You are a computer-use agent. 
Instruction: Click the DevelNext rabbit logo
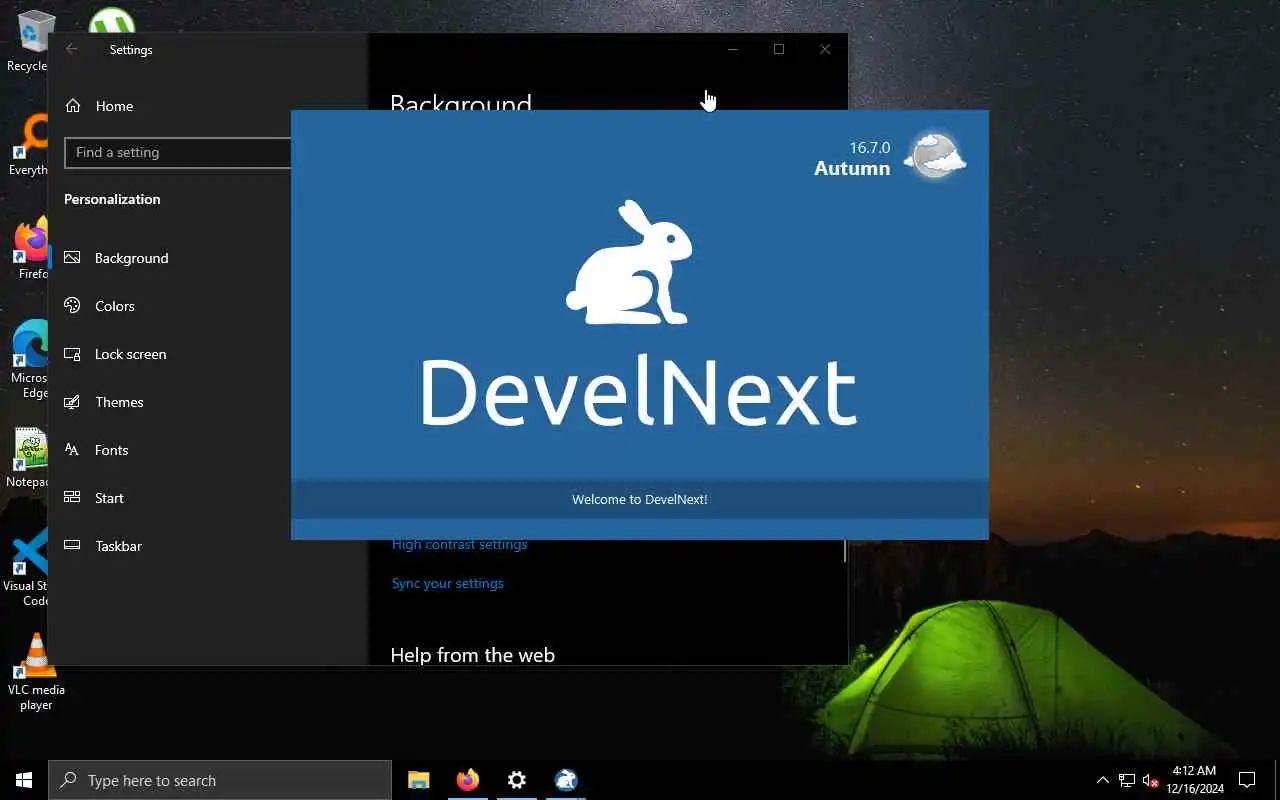[x=630, y=263]
